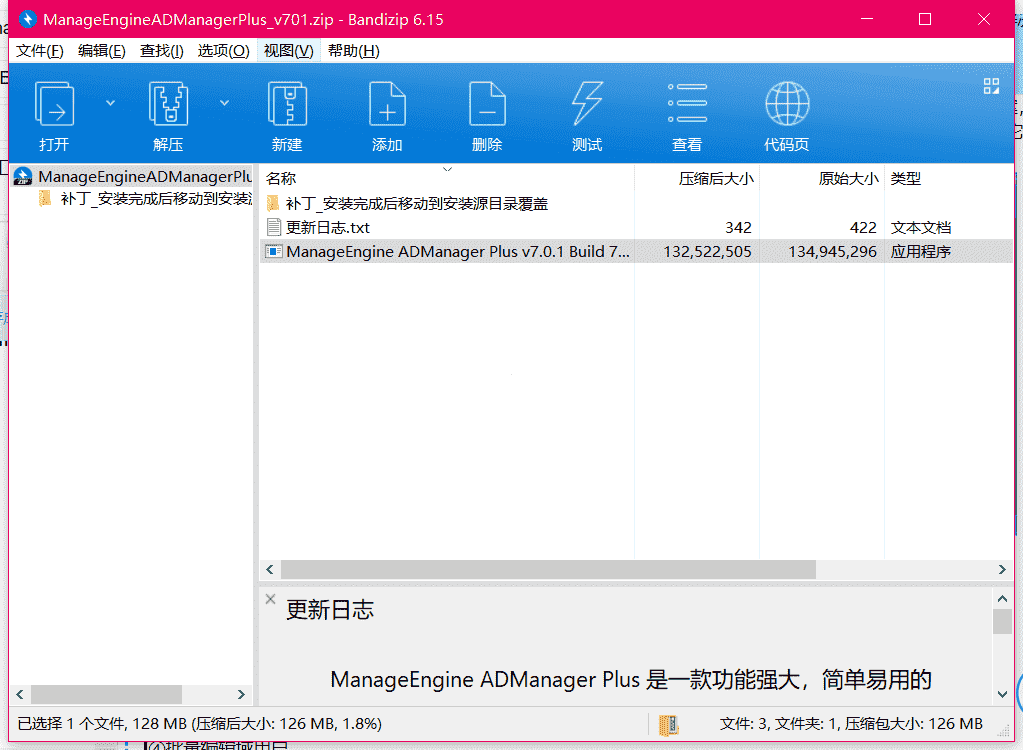Image resolution: width=1023 pixels, height=750 pixels.
Task: Open the 视图(V) menu
Action: pyautogui.click(x=288, y=51)
